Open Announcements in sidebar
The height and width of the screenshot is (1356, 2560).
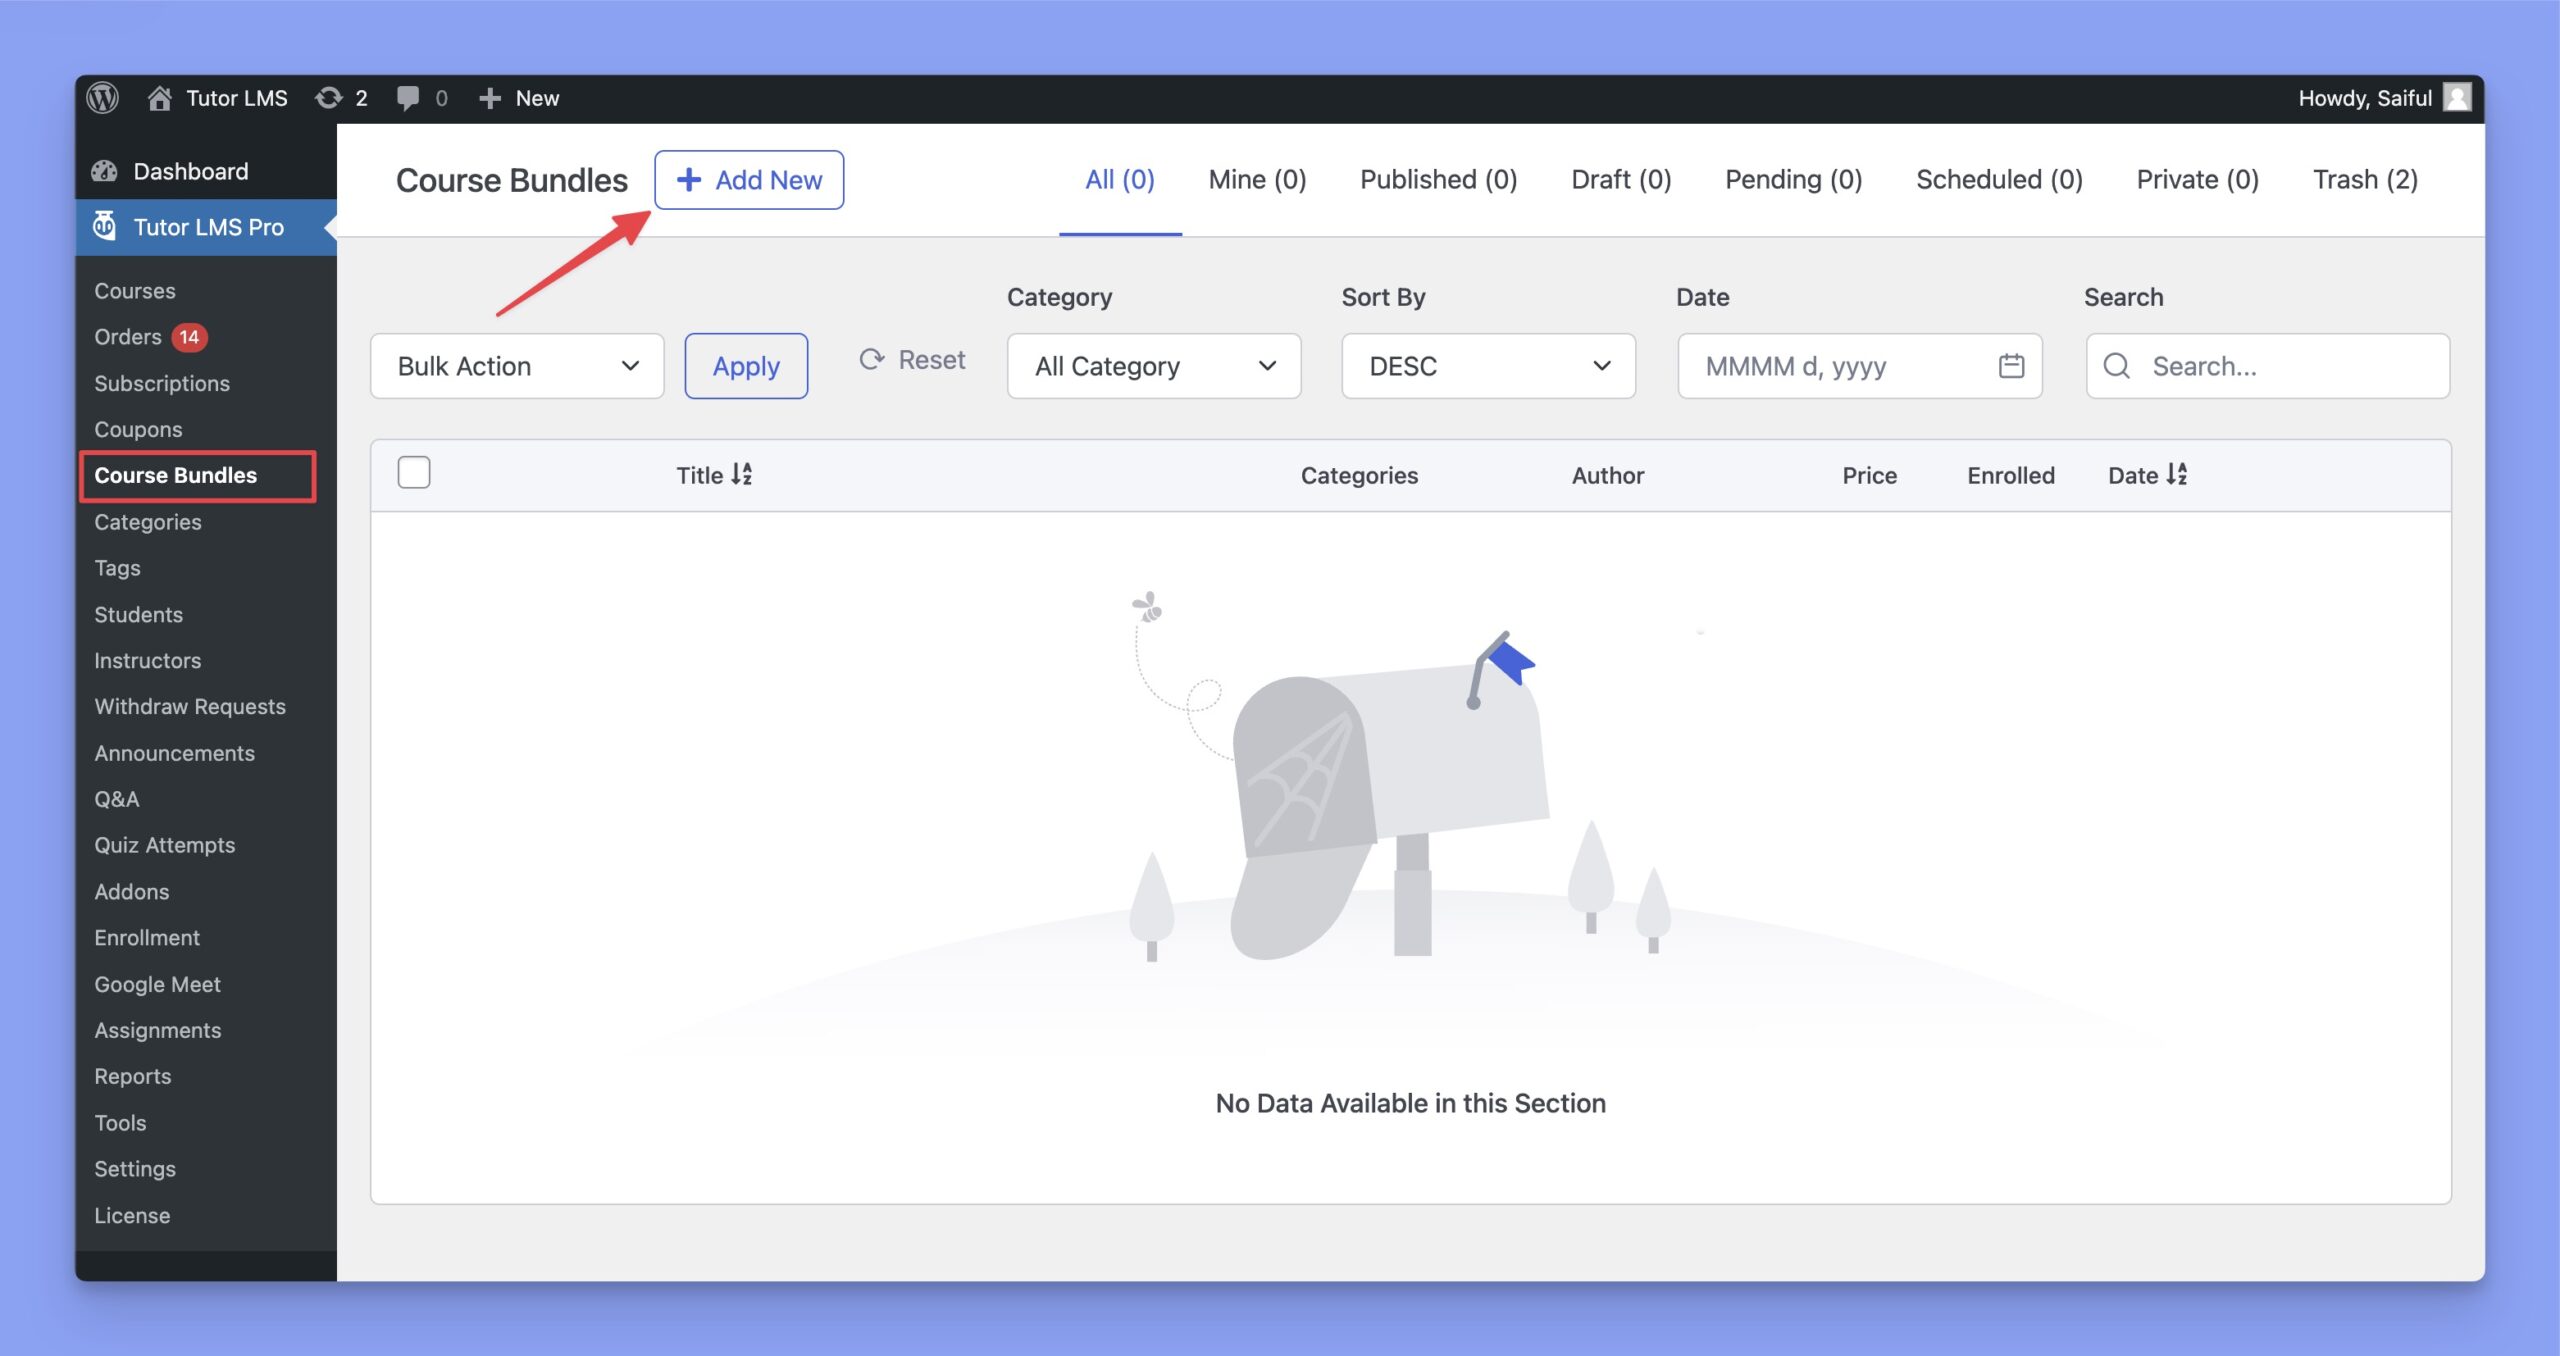pos(174,753)
